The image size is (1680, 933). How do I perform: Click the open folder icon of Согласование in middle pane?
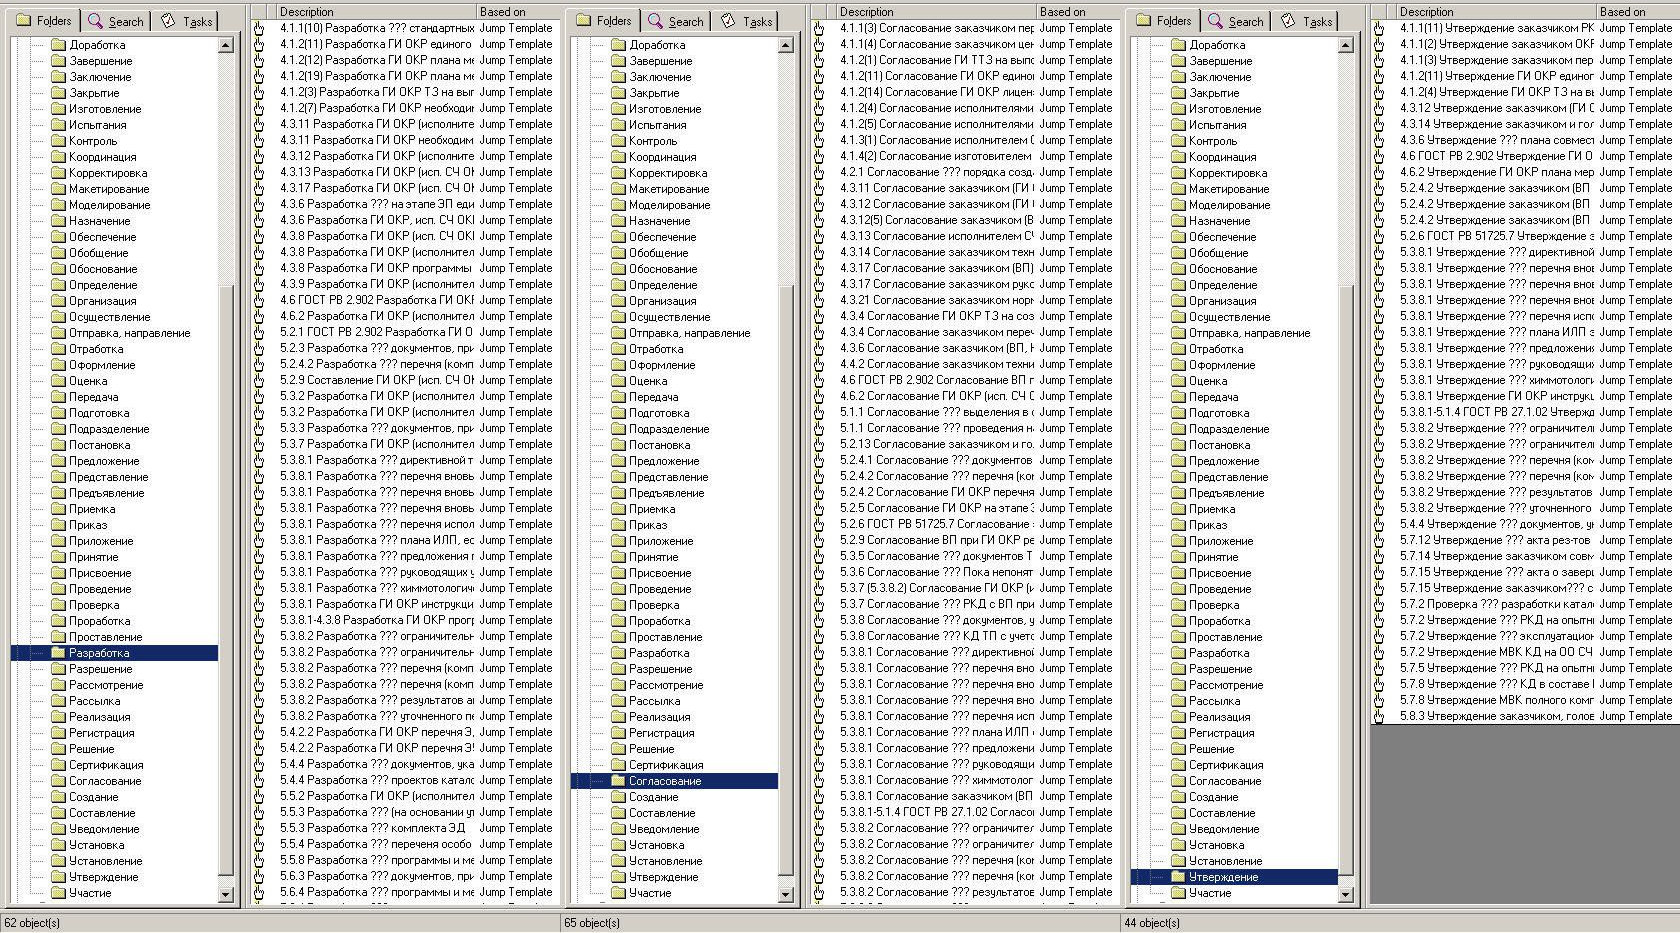618,781
